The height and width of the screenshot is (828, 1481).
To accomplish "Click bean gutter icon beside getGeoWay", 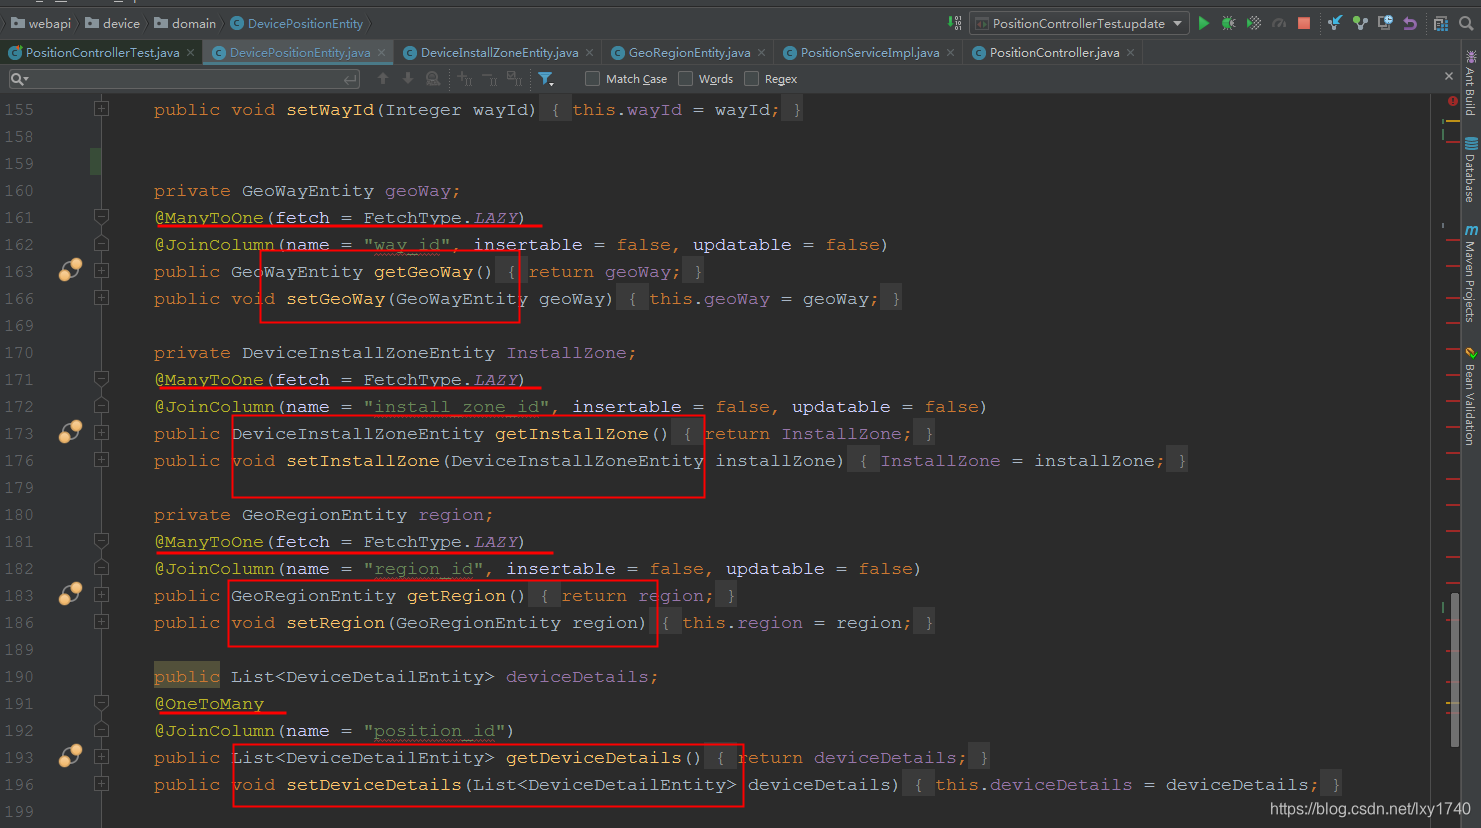I will [70, 270].
